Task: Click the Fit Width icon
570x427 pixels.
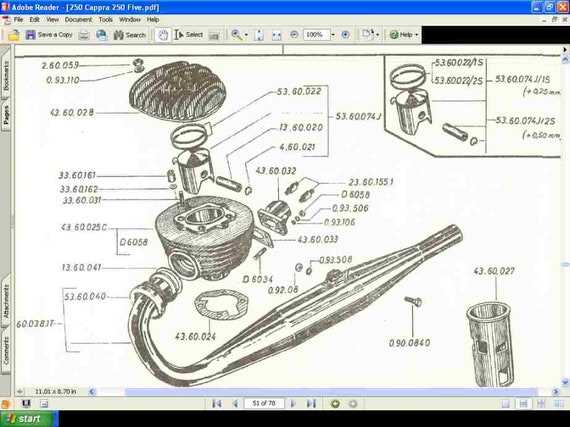Action: [277, 35]
